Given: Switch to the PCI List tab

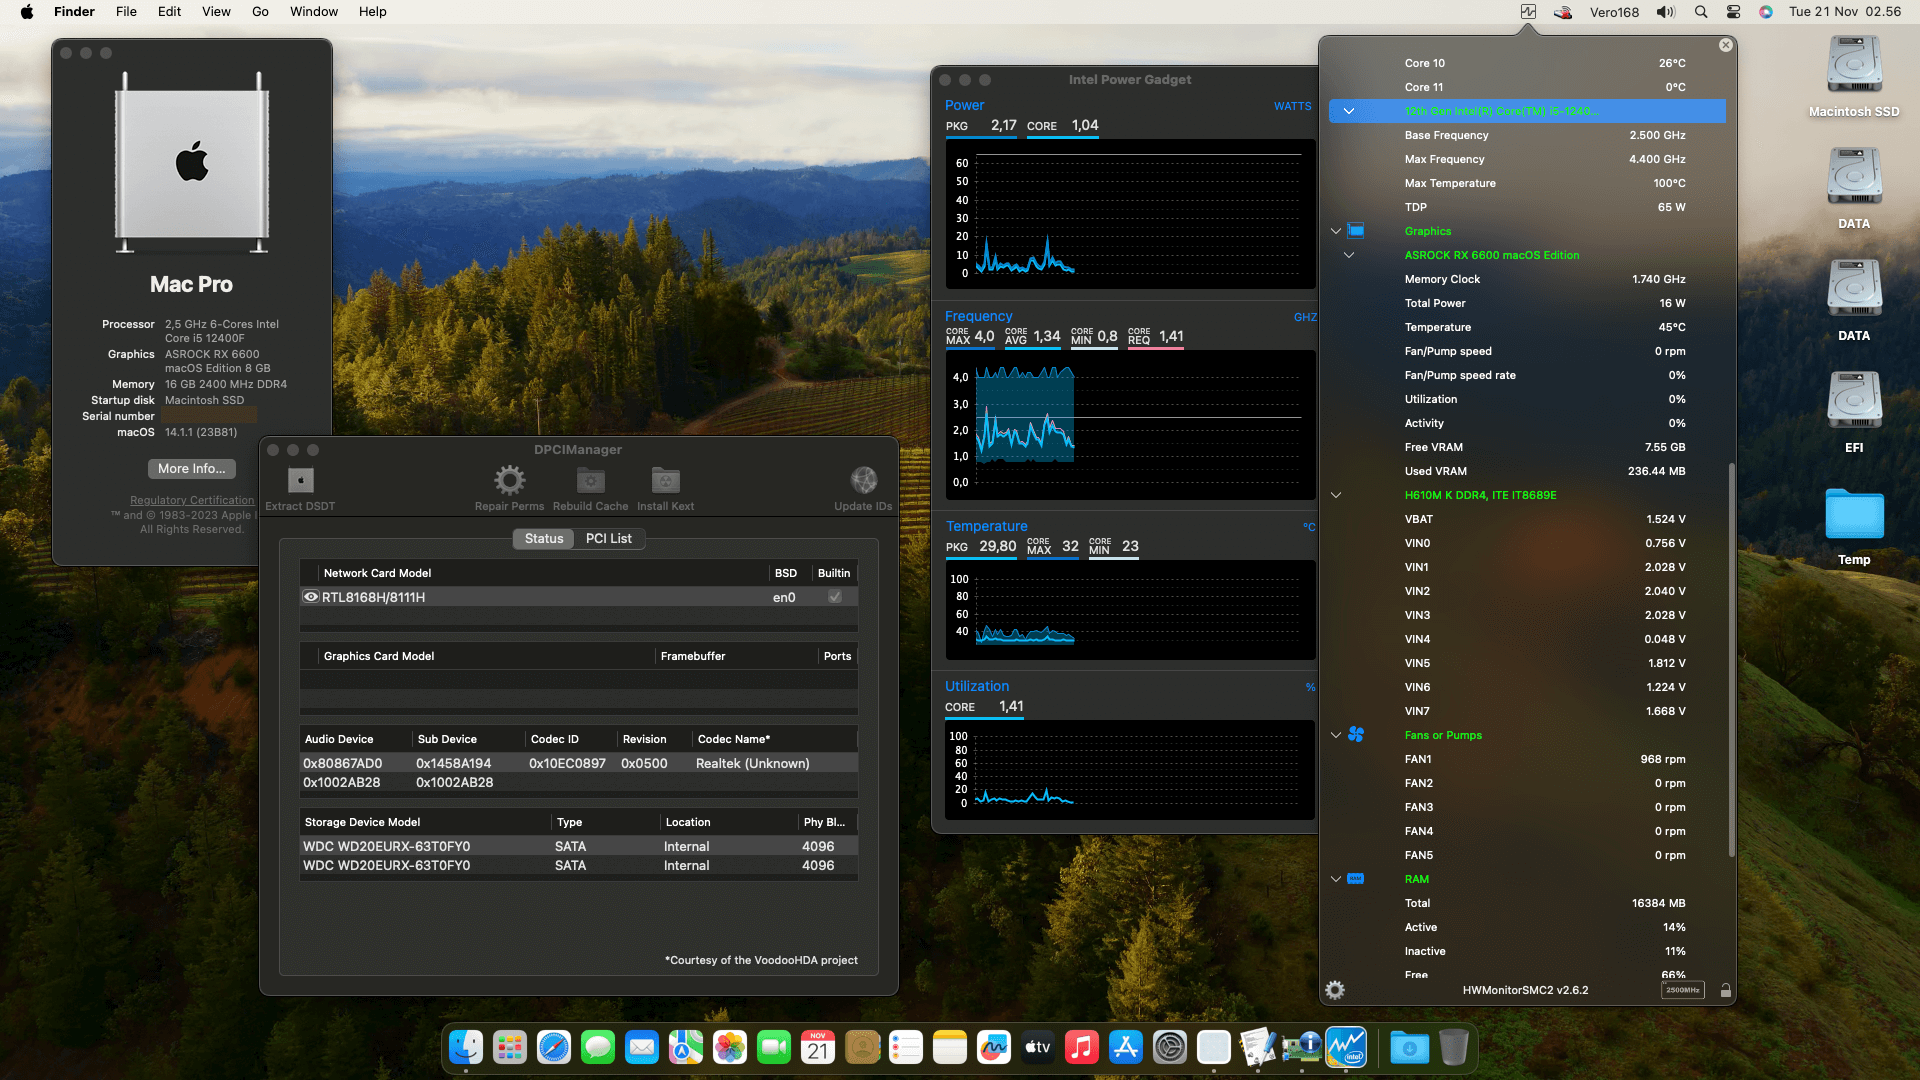Looking at the screenshot, I should [609, 538].
